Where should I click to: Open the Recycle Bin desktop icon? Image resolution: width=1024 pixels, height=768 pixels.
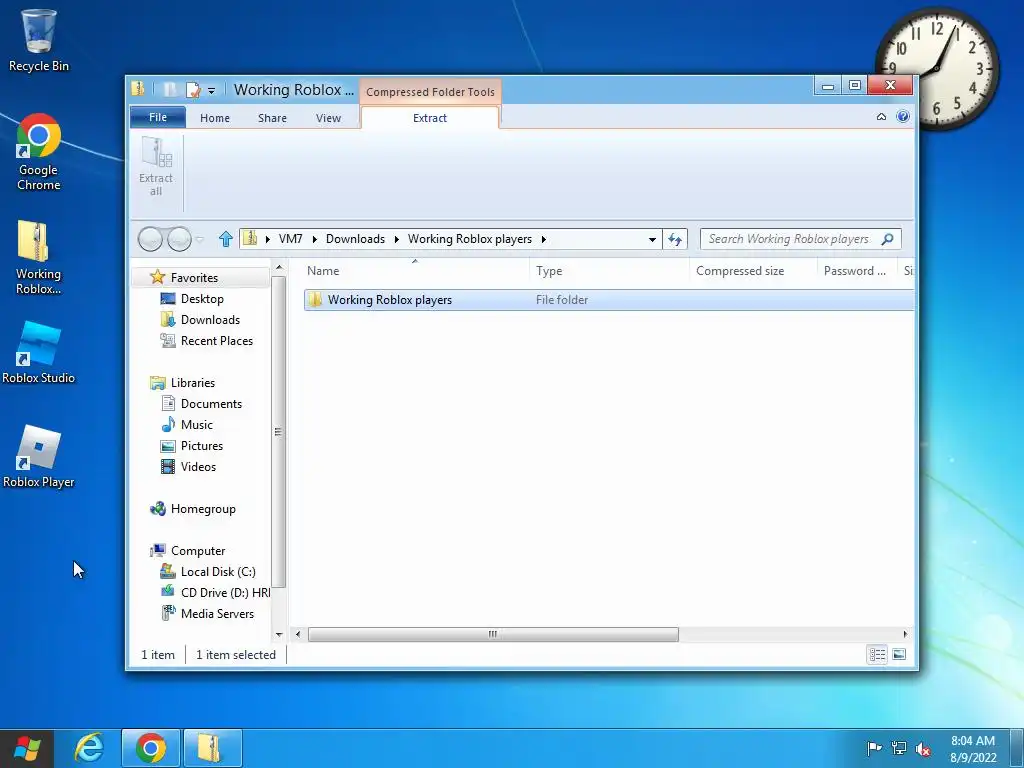click(x=39, y=40)
